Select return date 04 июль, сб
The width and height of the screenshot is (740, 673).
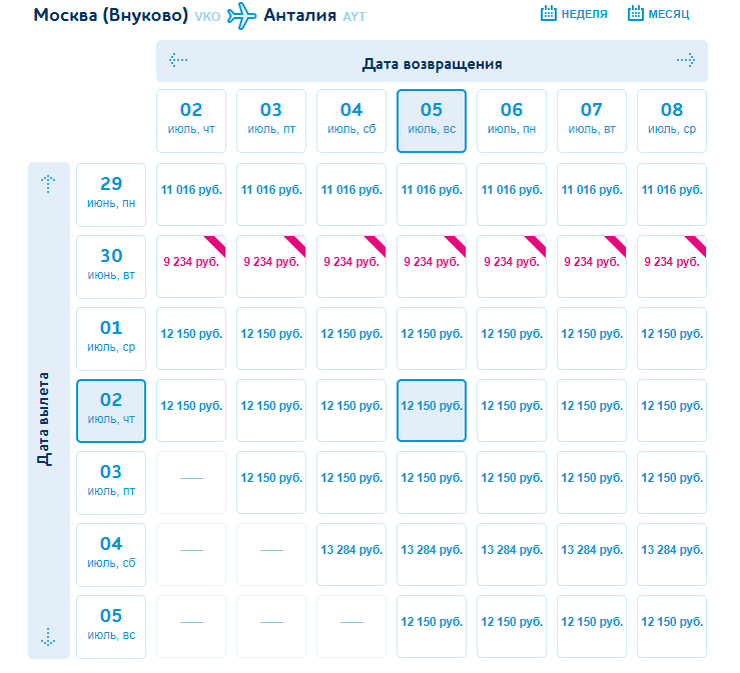pyautogui.click(x=352, y=121)
